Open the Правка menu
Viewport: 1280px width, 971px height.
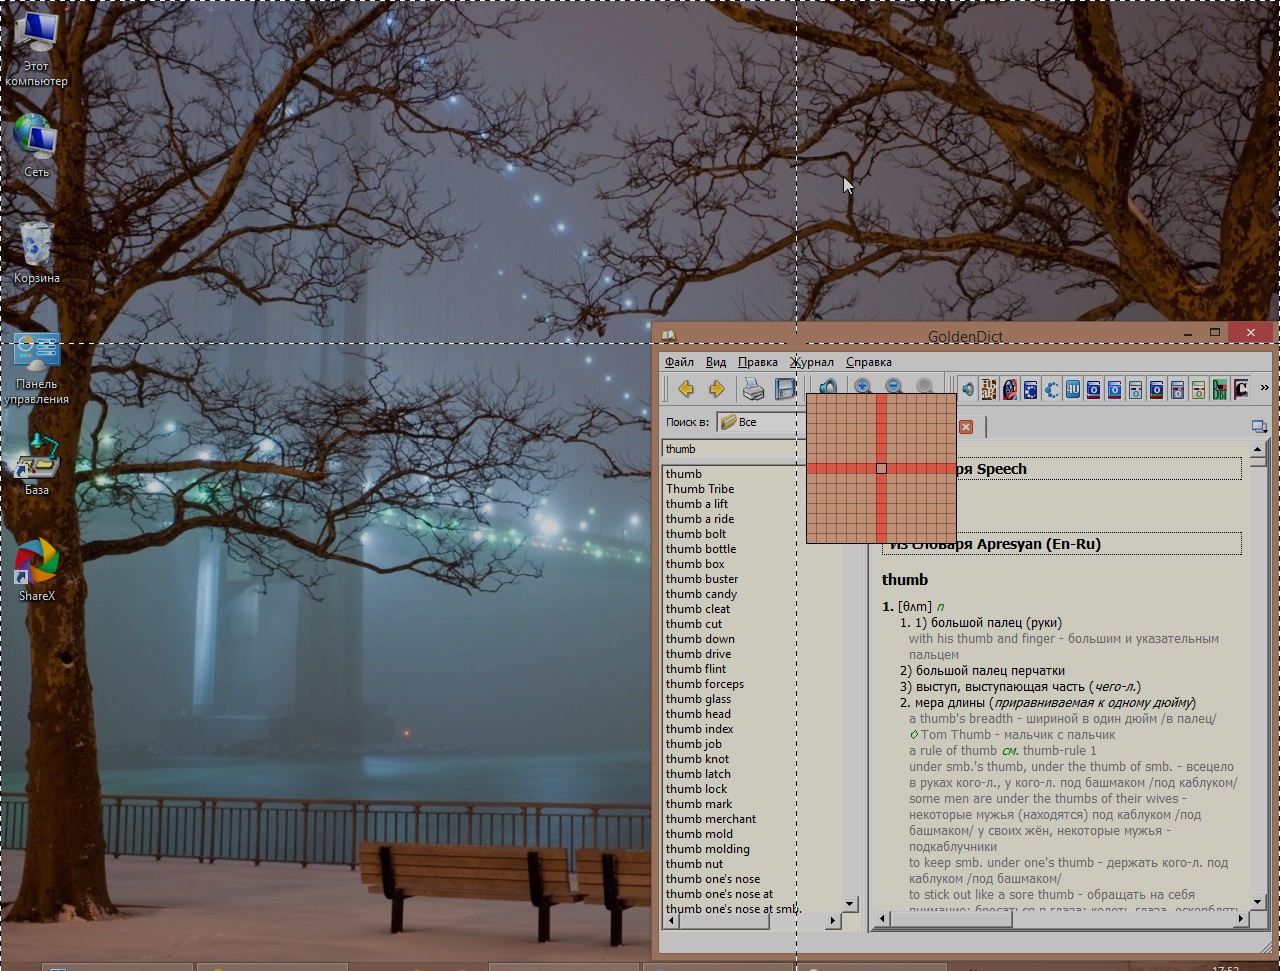(x=758, y=362)
